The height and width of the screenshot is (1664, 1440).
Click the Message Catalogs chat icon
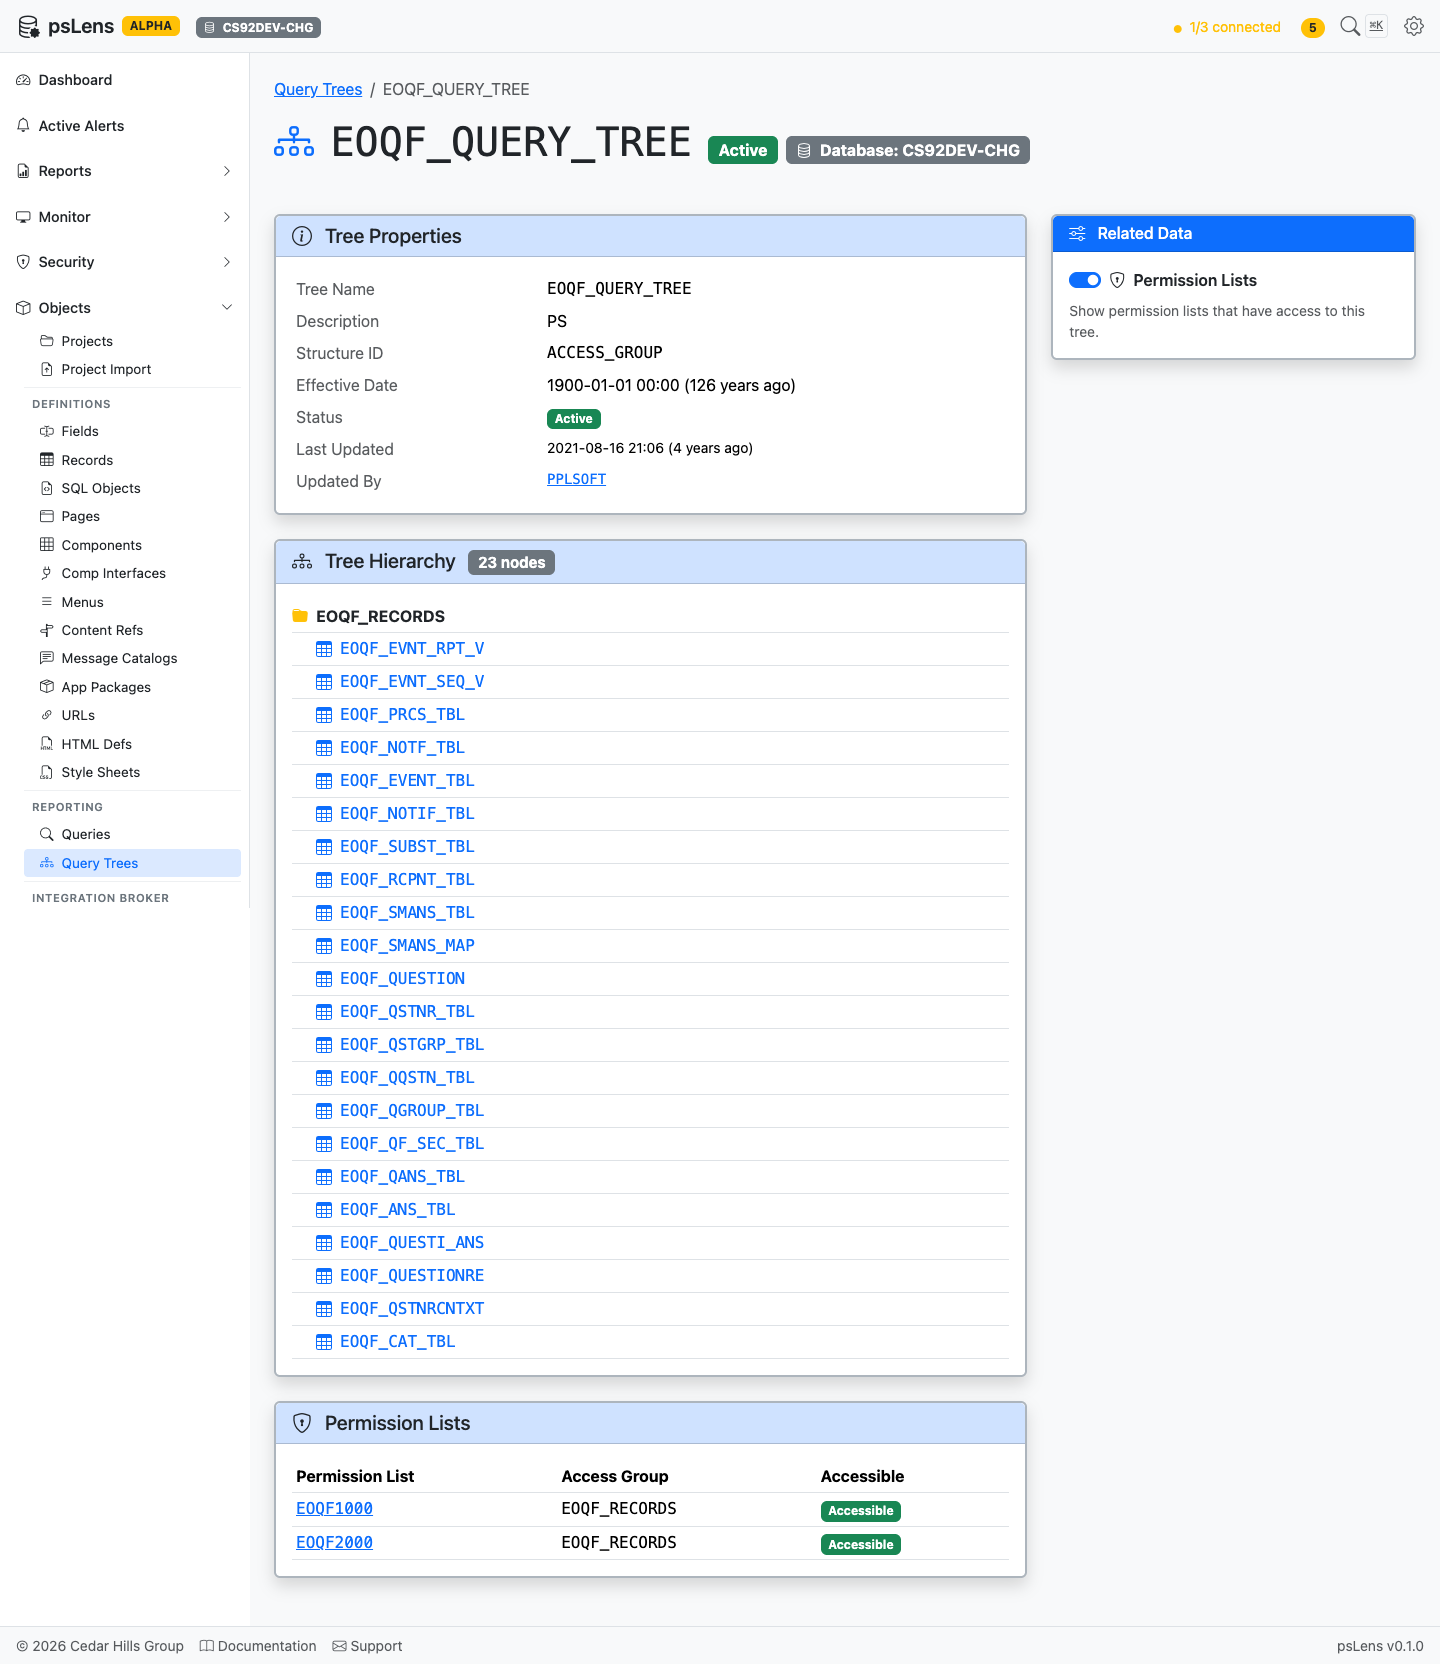point(47,658)
